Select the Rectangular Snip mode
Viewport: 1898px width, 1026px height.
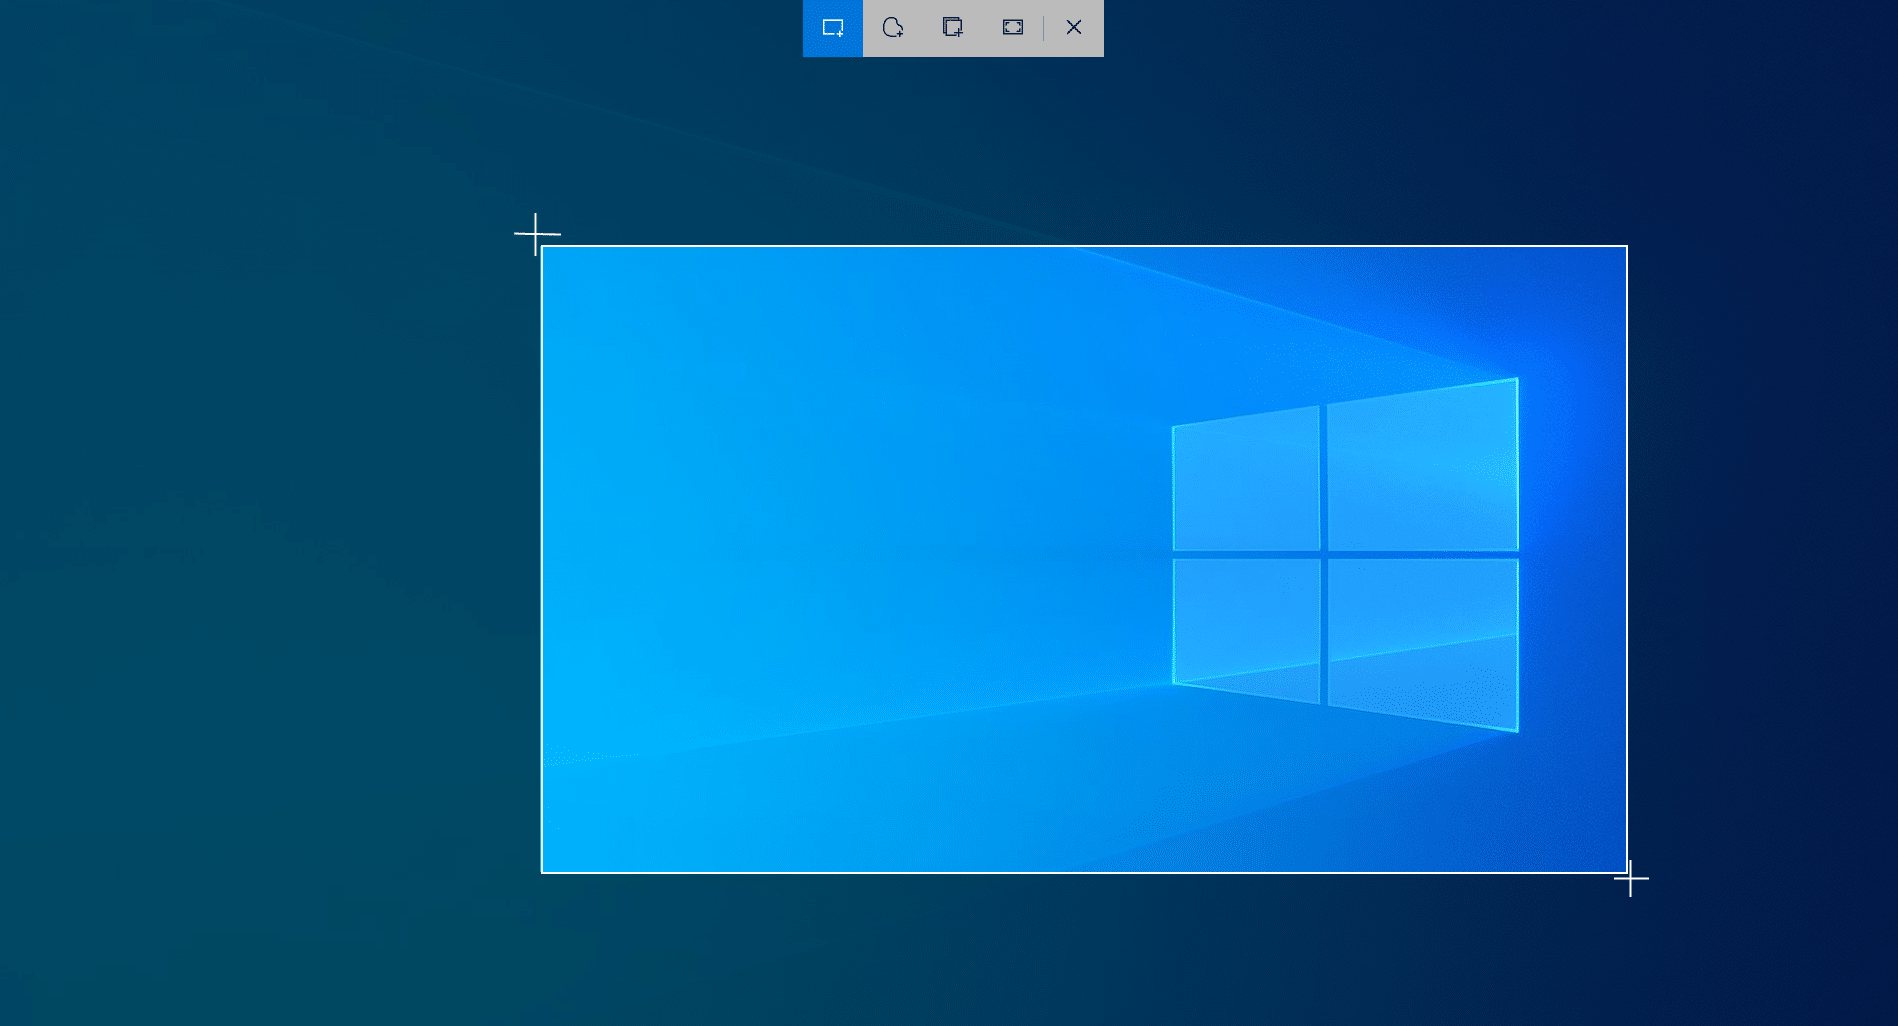pos(832,28)
